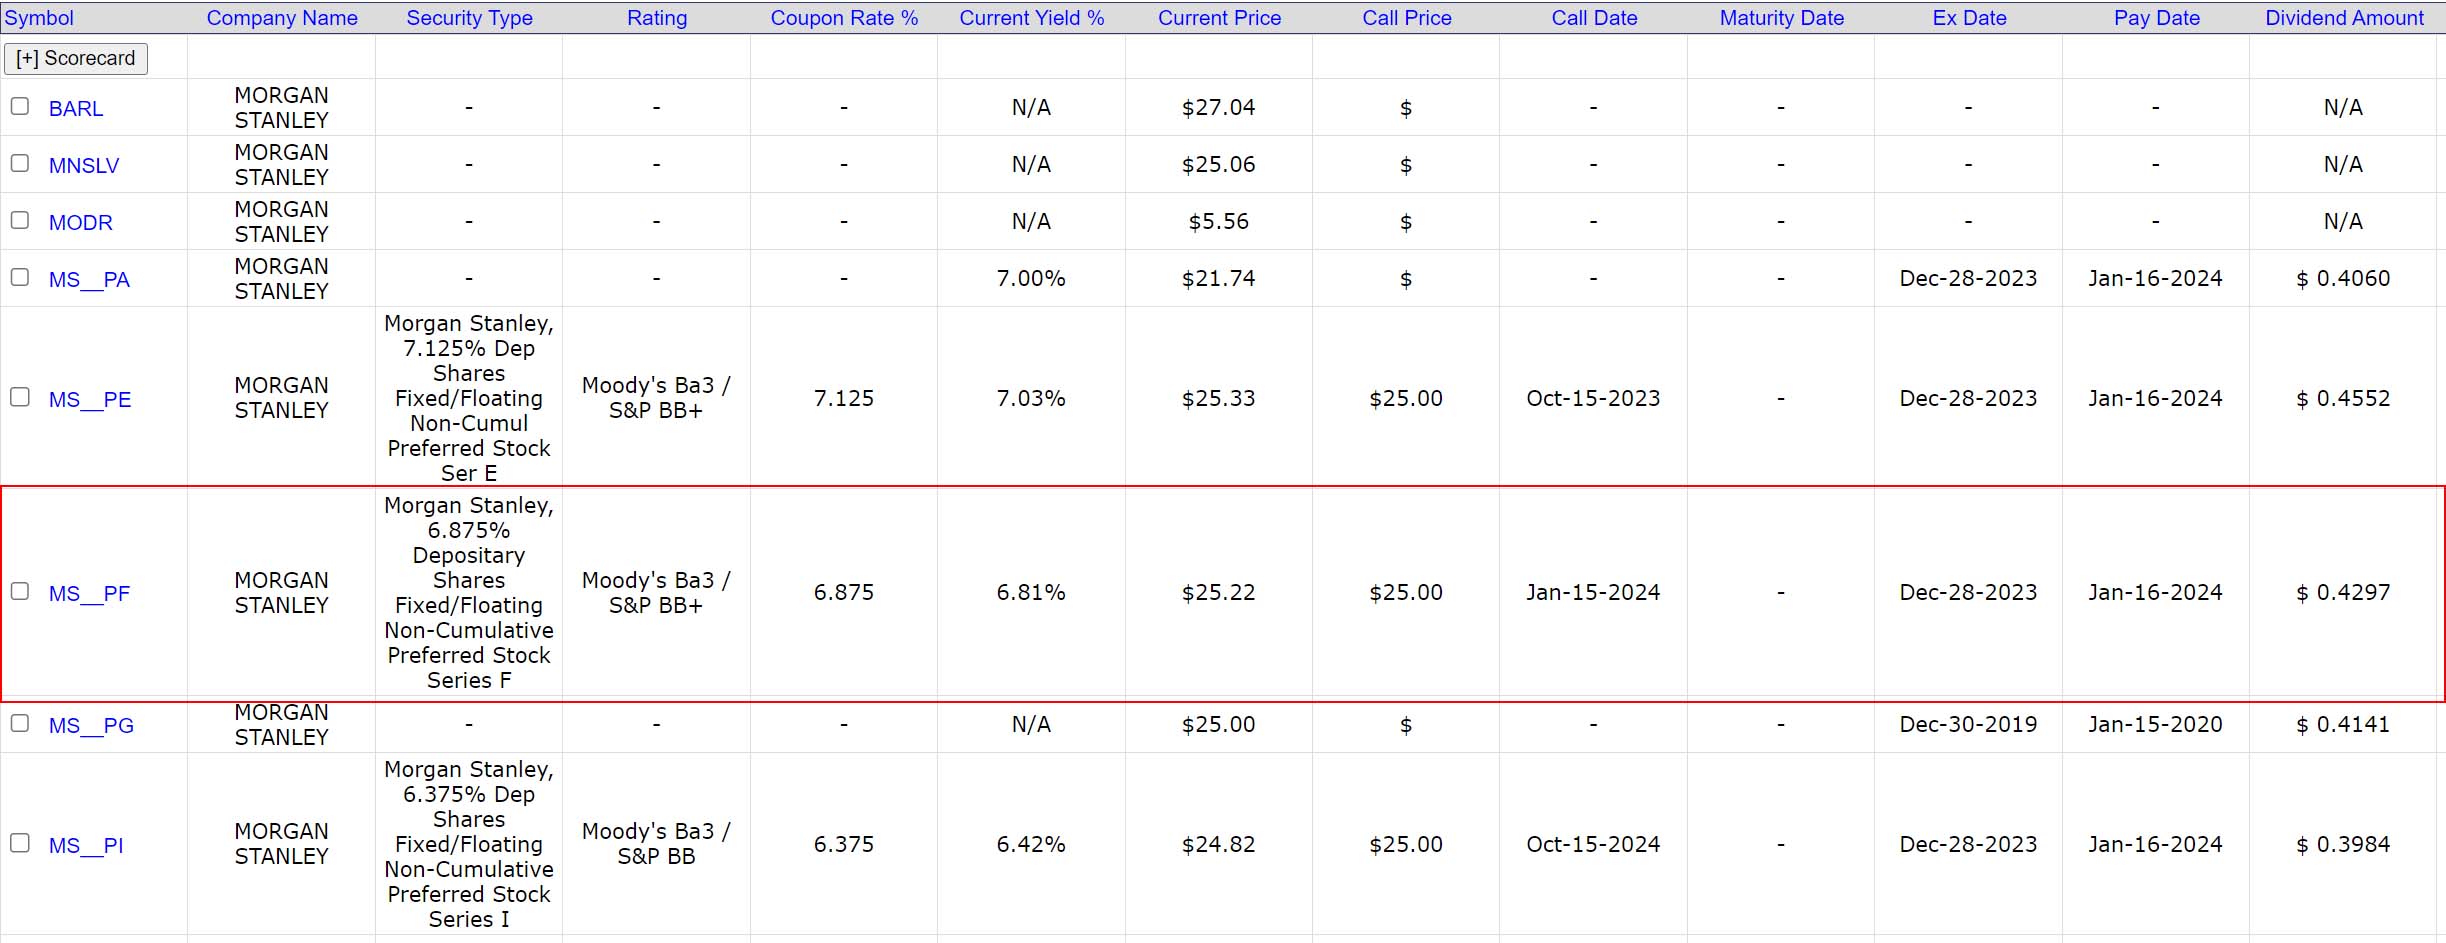This screenshot has height=943, width=2446.
Task: Select the 6.875 coupon rate cell
Action: [844, 592]
